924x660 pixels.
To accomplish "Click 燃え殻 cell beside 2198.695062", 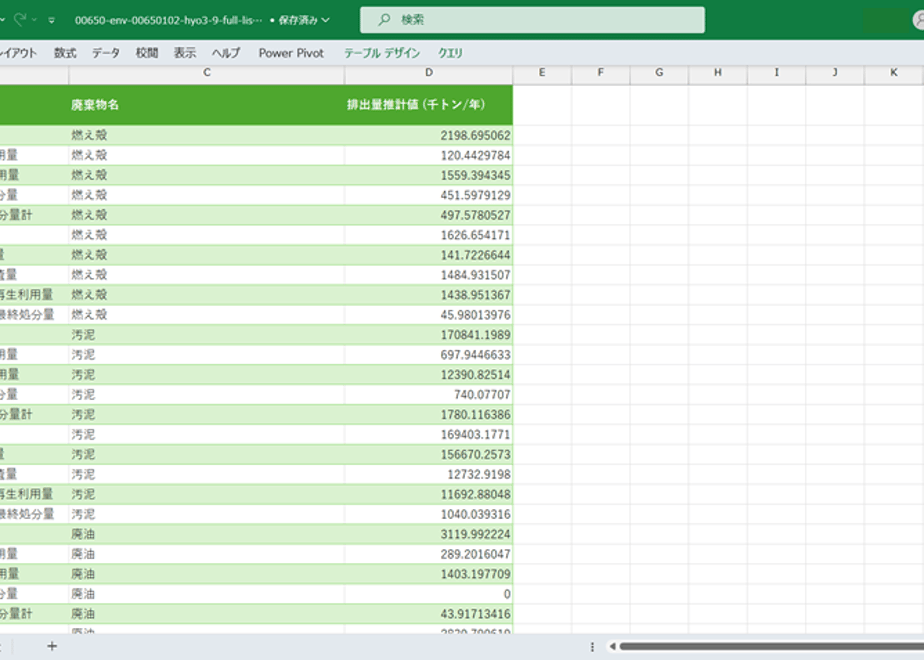I will (x=206, y=136).
